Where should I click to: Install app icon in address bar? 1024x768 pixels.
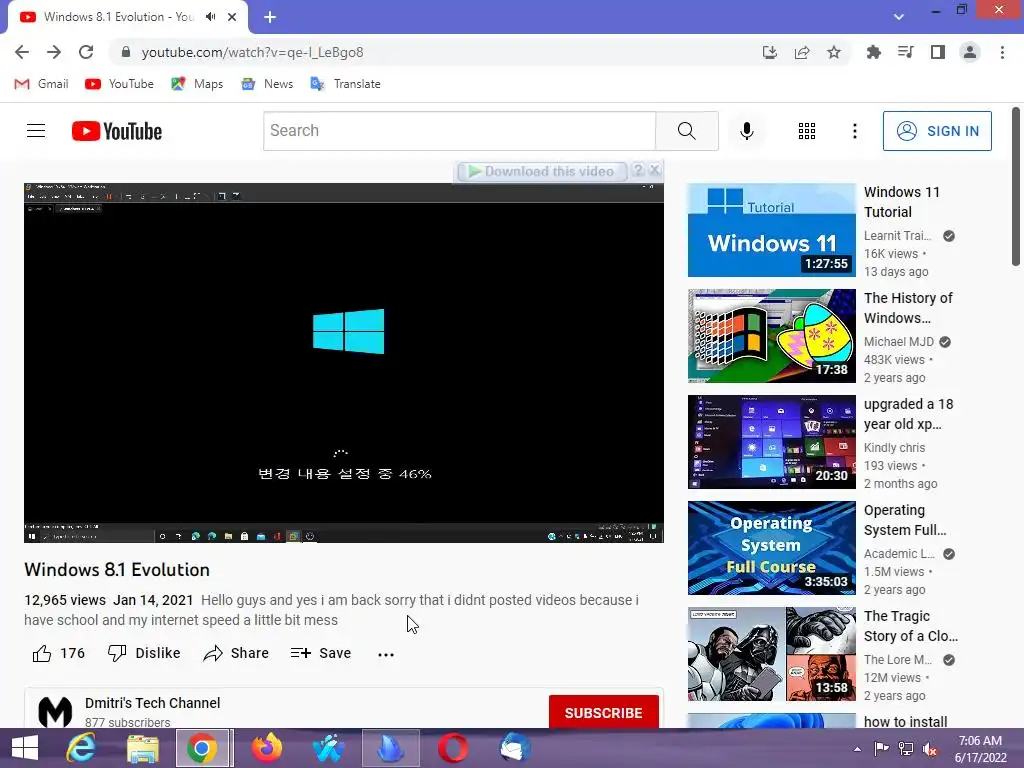pyautogui.click(x=770, y=52)
